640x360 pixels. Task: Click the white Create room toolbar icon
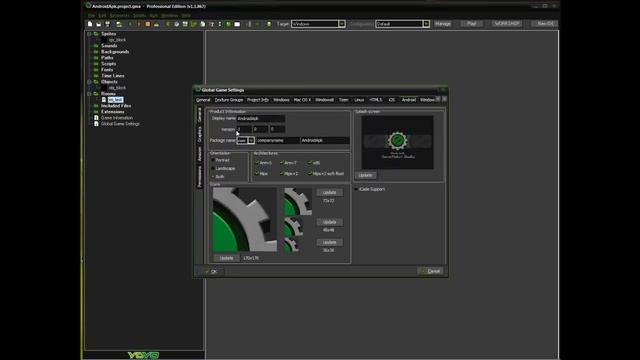237,24
